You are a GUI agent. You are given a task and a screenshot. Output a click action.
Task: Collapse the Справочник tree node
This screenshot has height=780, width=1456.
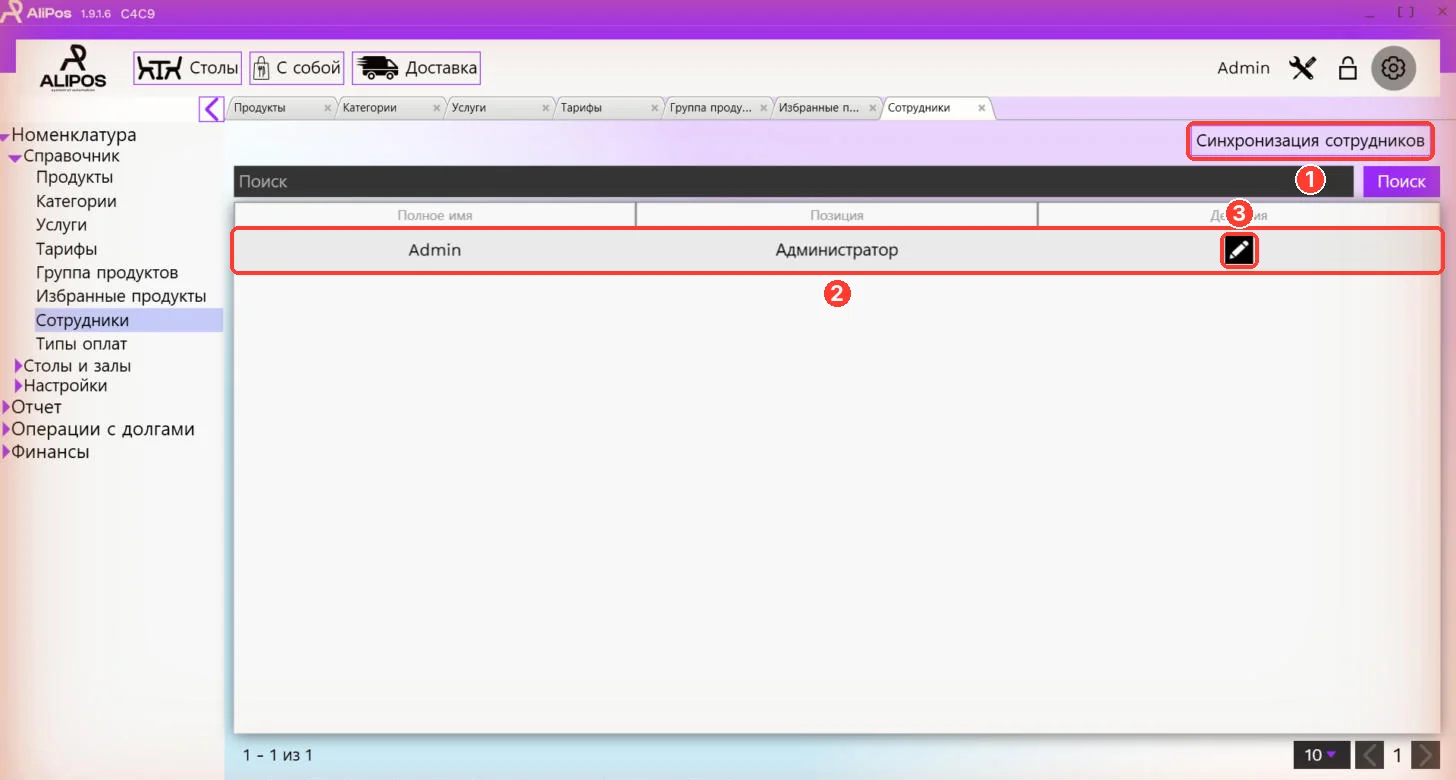(x=16, y=157)
